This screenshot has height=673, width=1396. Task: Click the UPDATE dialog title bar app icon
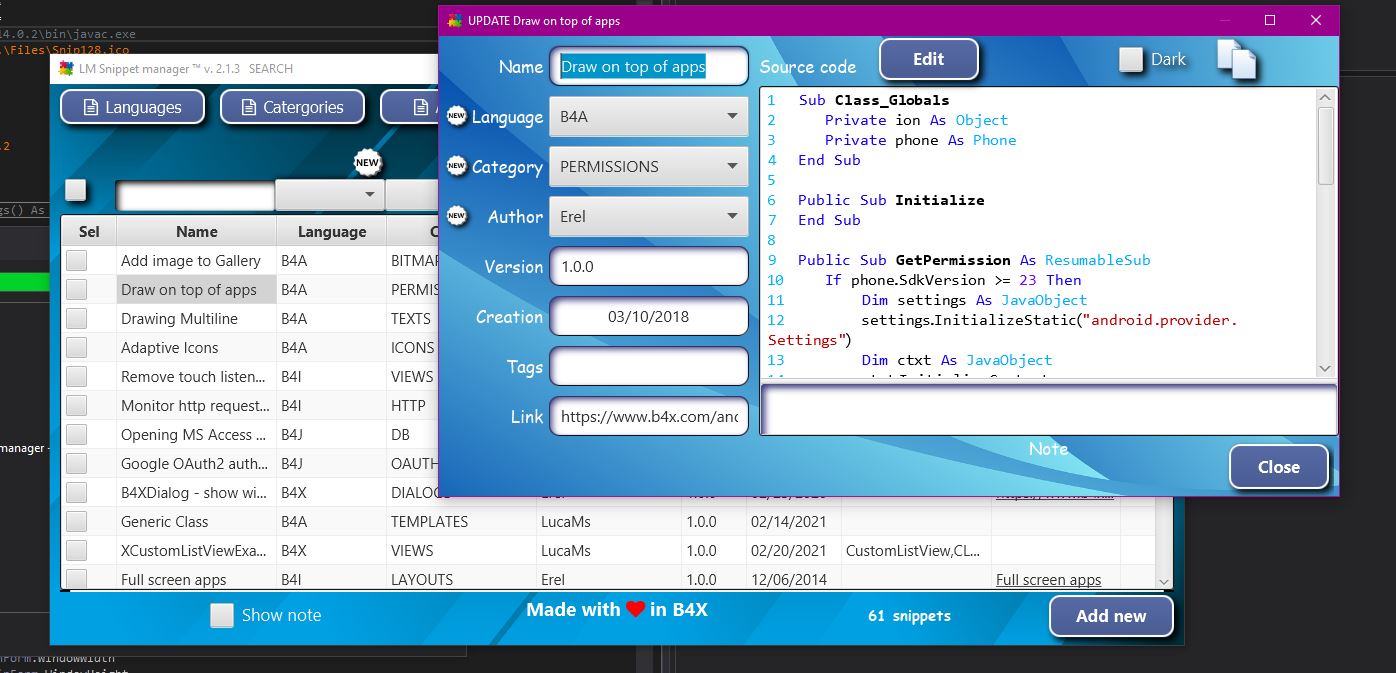click(x=455, y=20)
